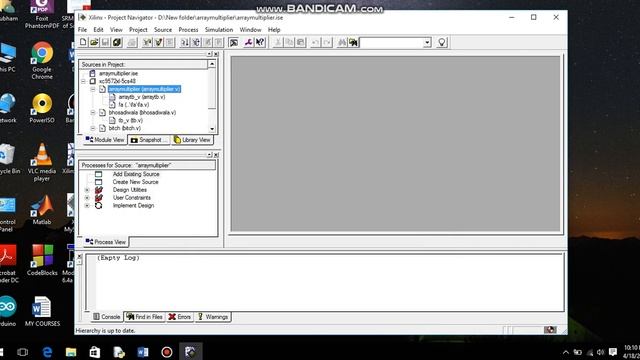Open the Window menu
The height and width of the screenshot is (360, 640).
click(250, 30)
